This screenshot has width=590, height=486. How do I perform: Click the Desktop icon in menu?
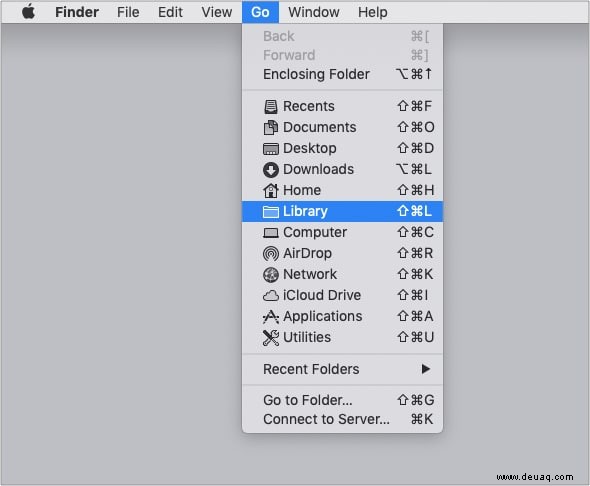click(271, 149)
